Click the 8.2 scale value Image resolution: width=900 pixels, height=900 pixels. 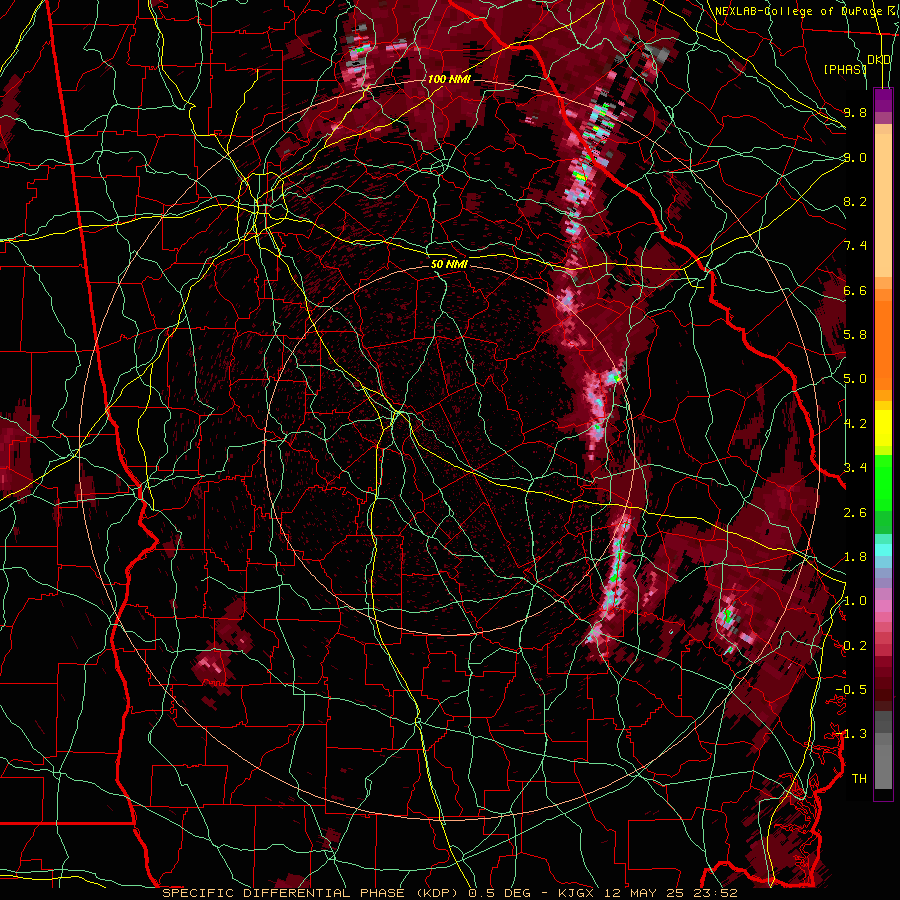(x=855, y=201)
